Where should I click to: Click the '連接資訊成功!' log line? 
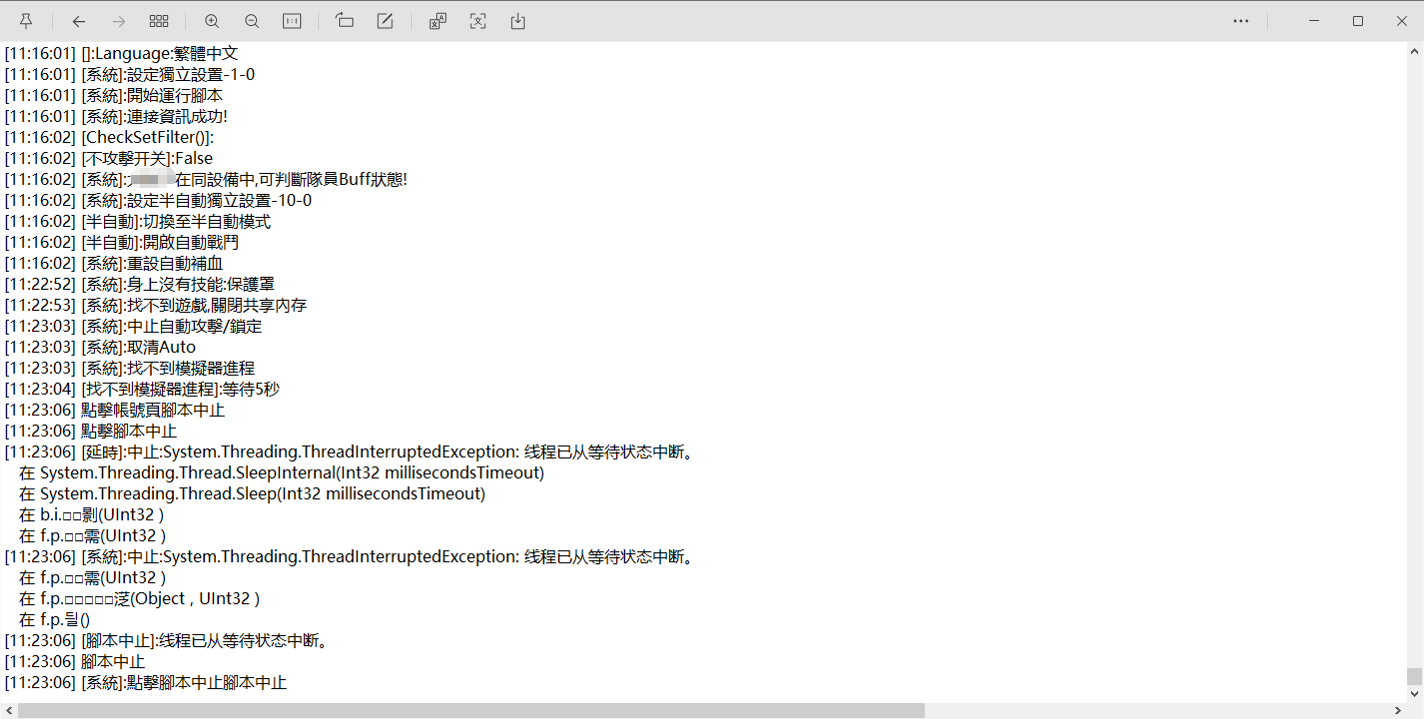coord(116,117)
